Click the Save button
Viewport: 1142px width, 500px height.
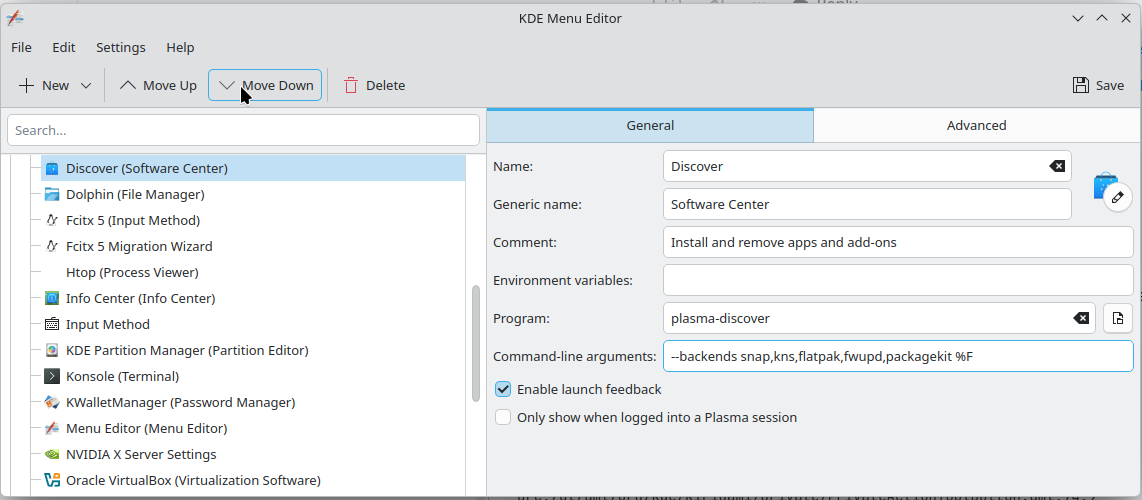(x=1098, y=85)
